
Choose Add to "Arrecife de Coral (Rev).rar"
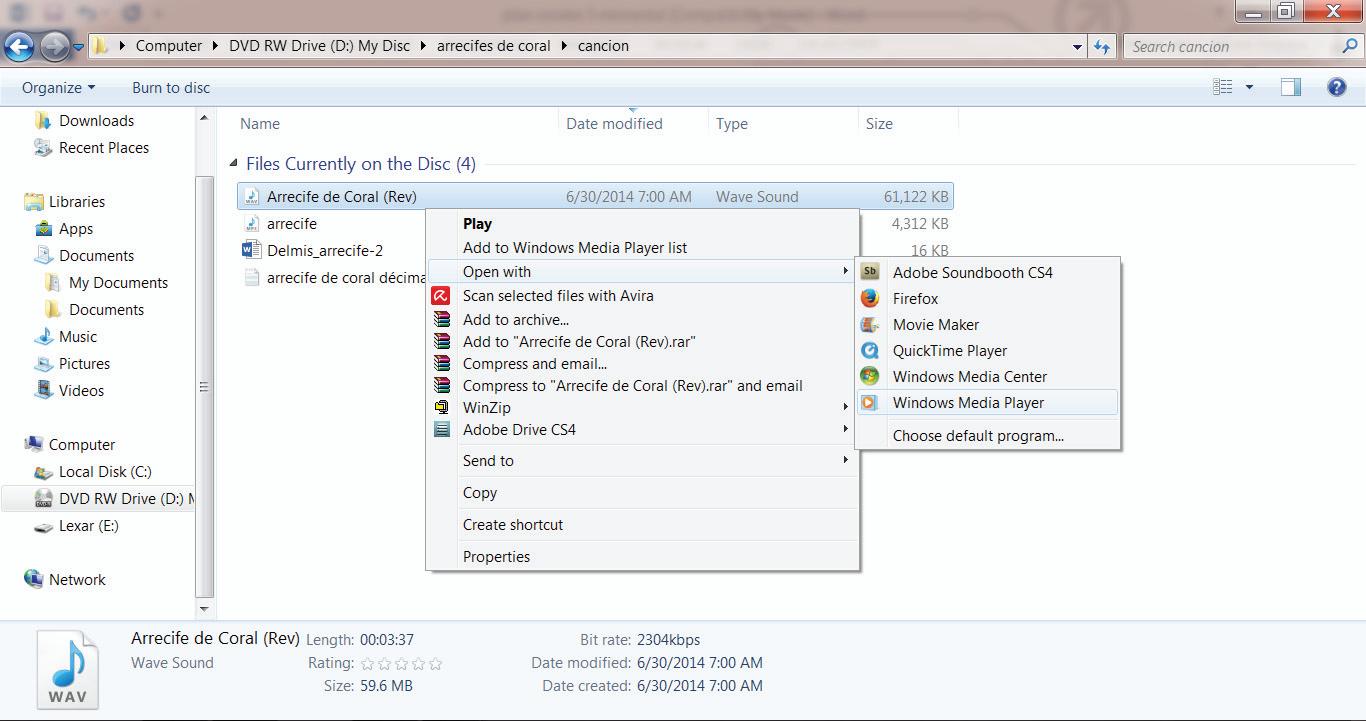(643, 342)
